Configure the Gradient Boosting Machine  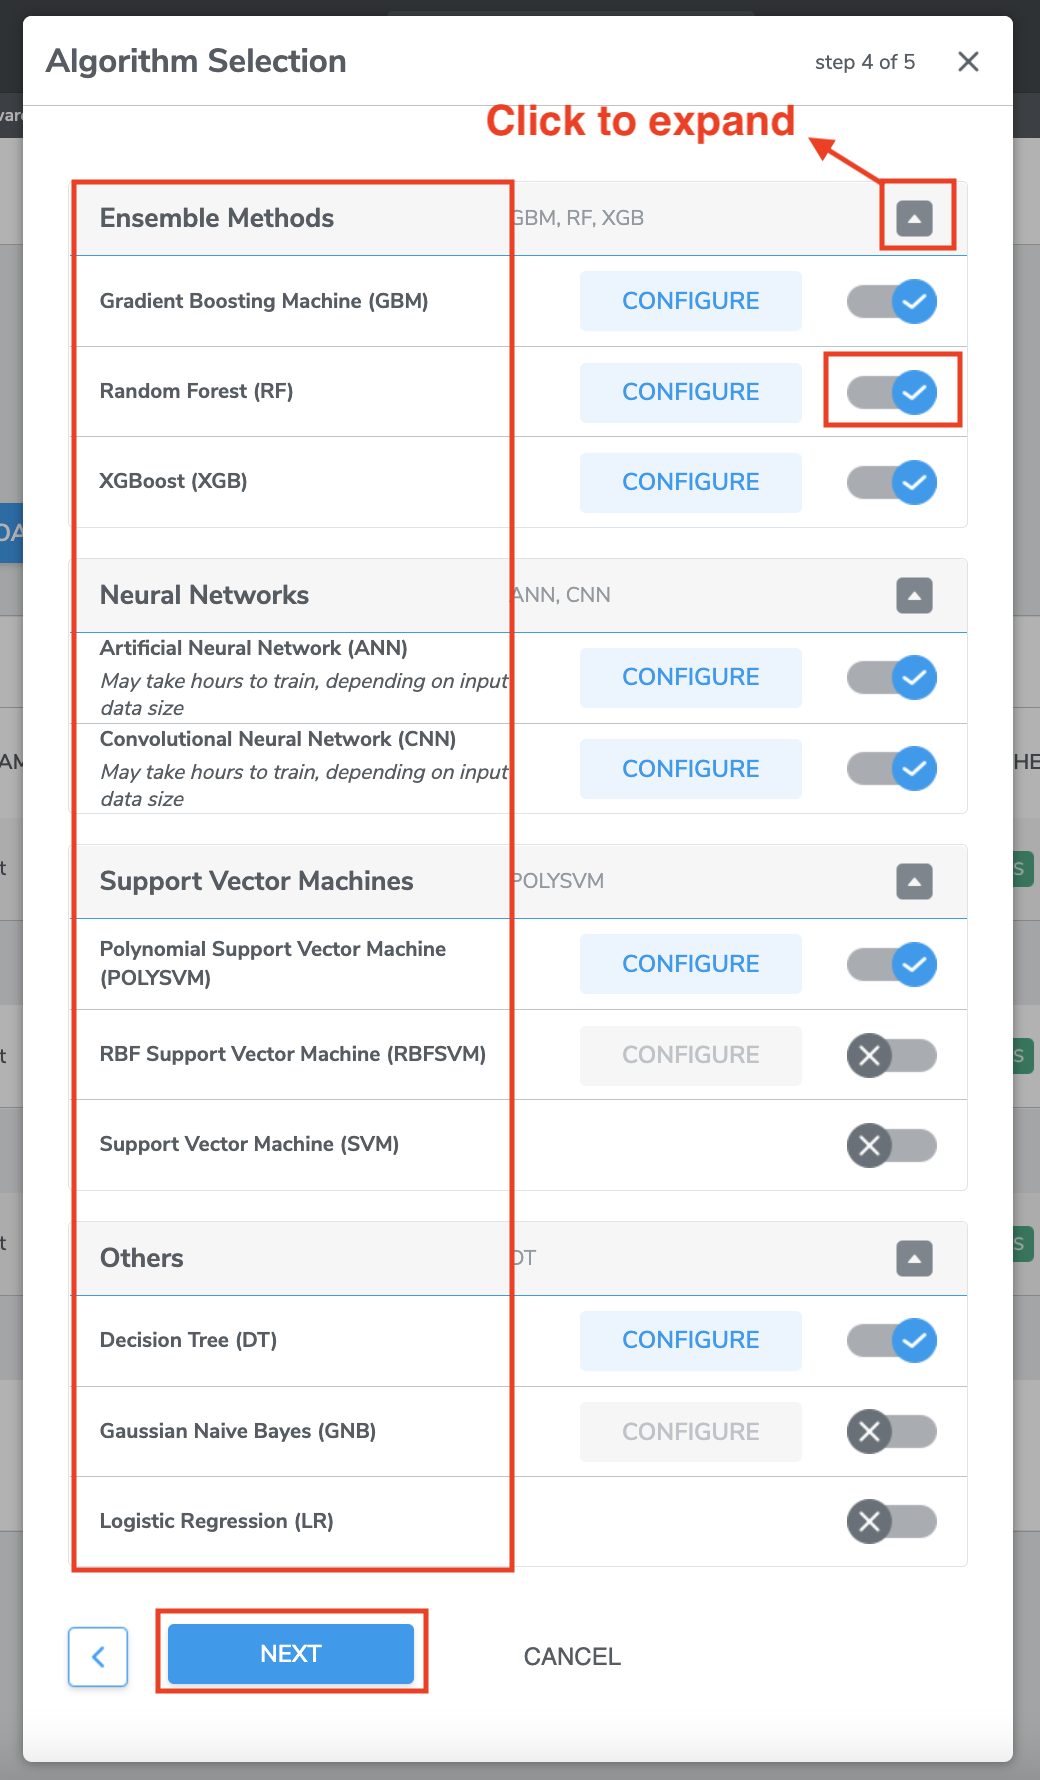point(691,301)
